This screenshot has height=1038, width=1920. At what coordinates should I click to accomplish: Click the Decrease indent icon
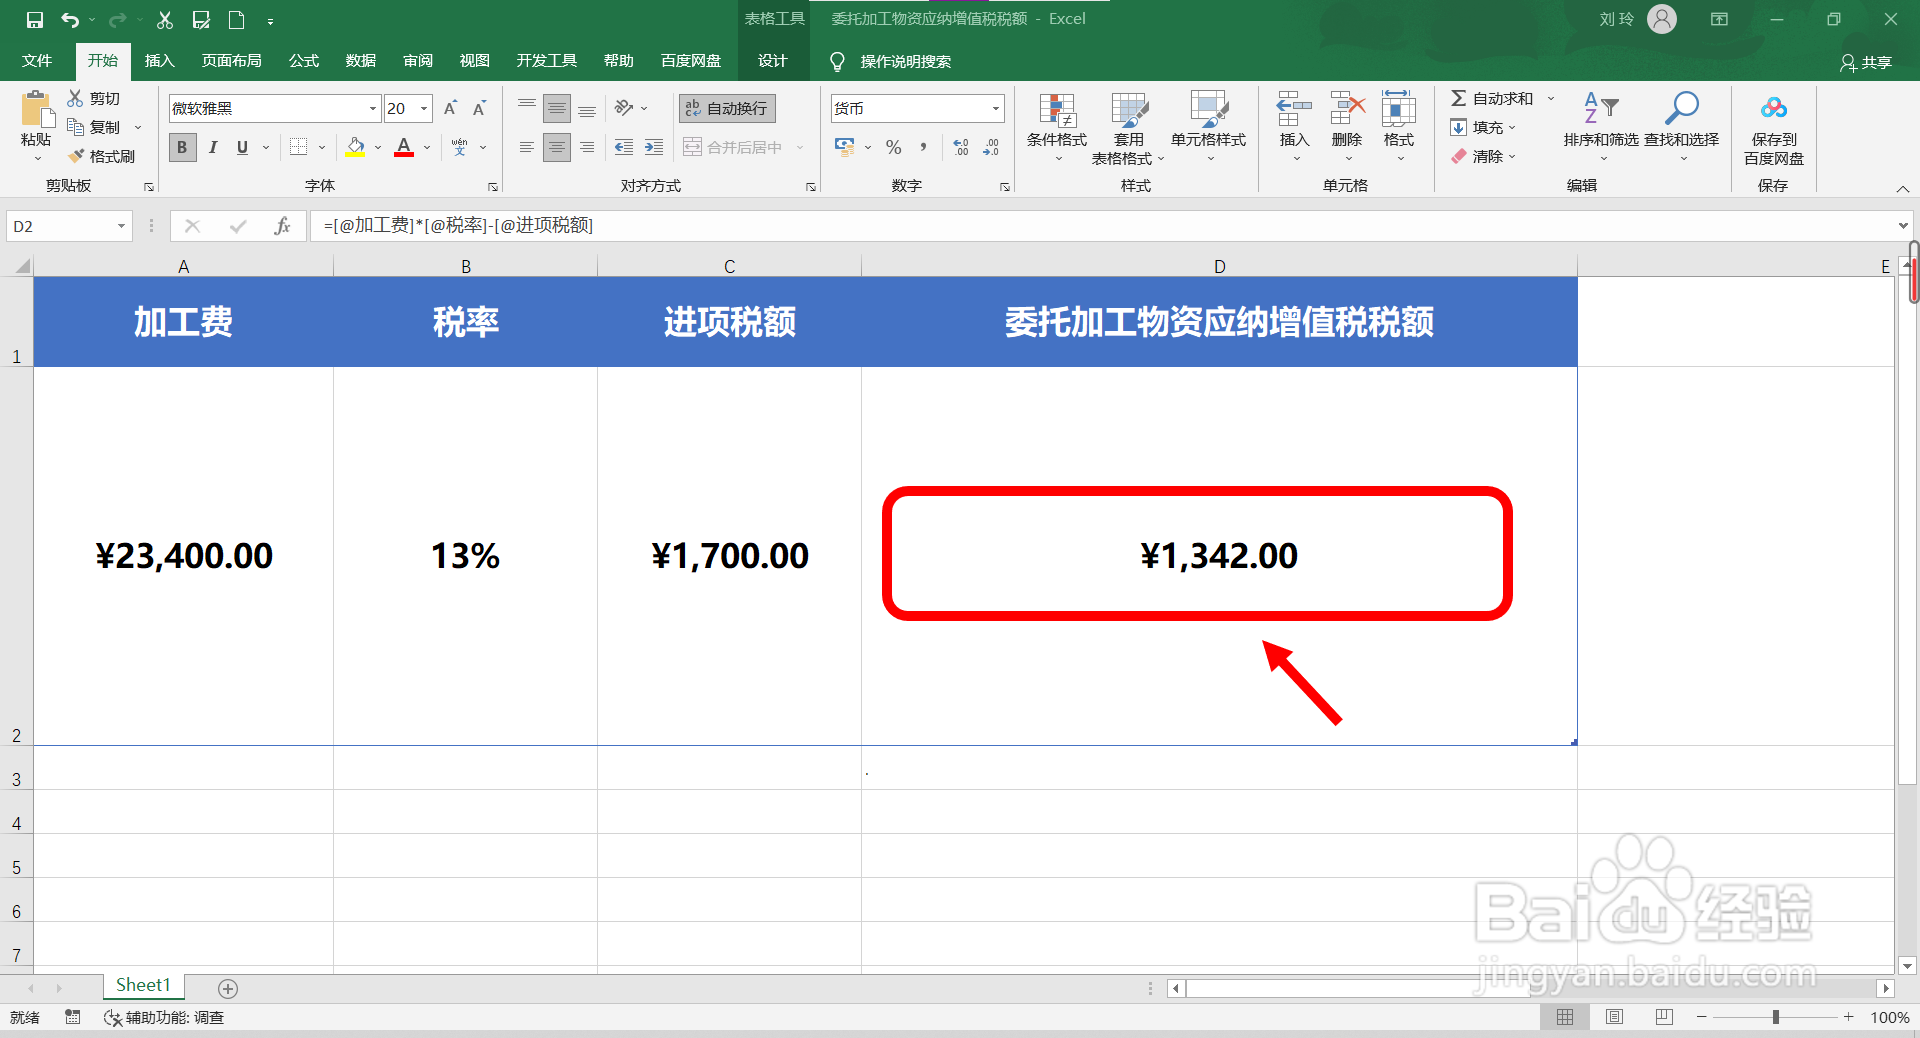click(x=624, y=147)
